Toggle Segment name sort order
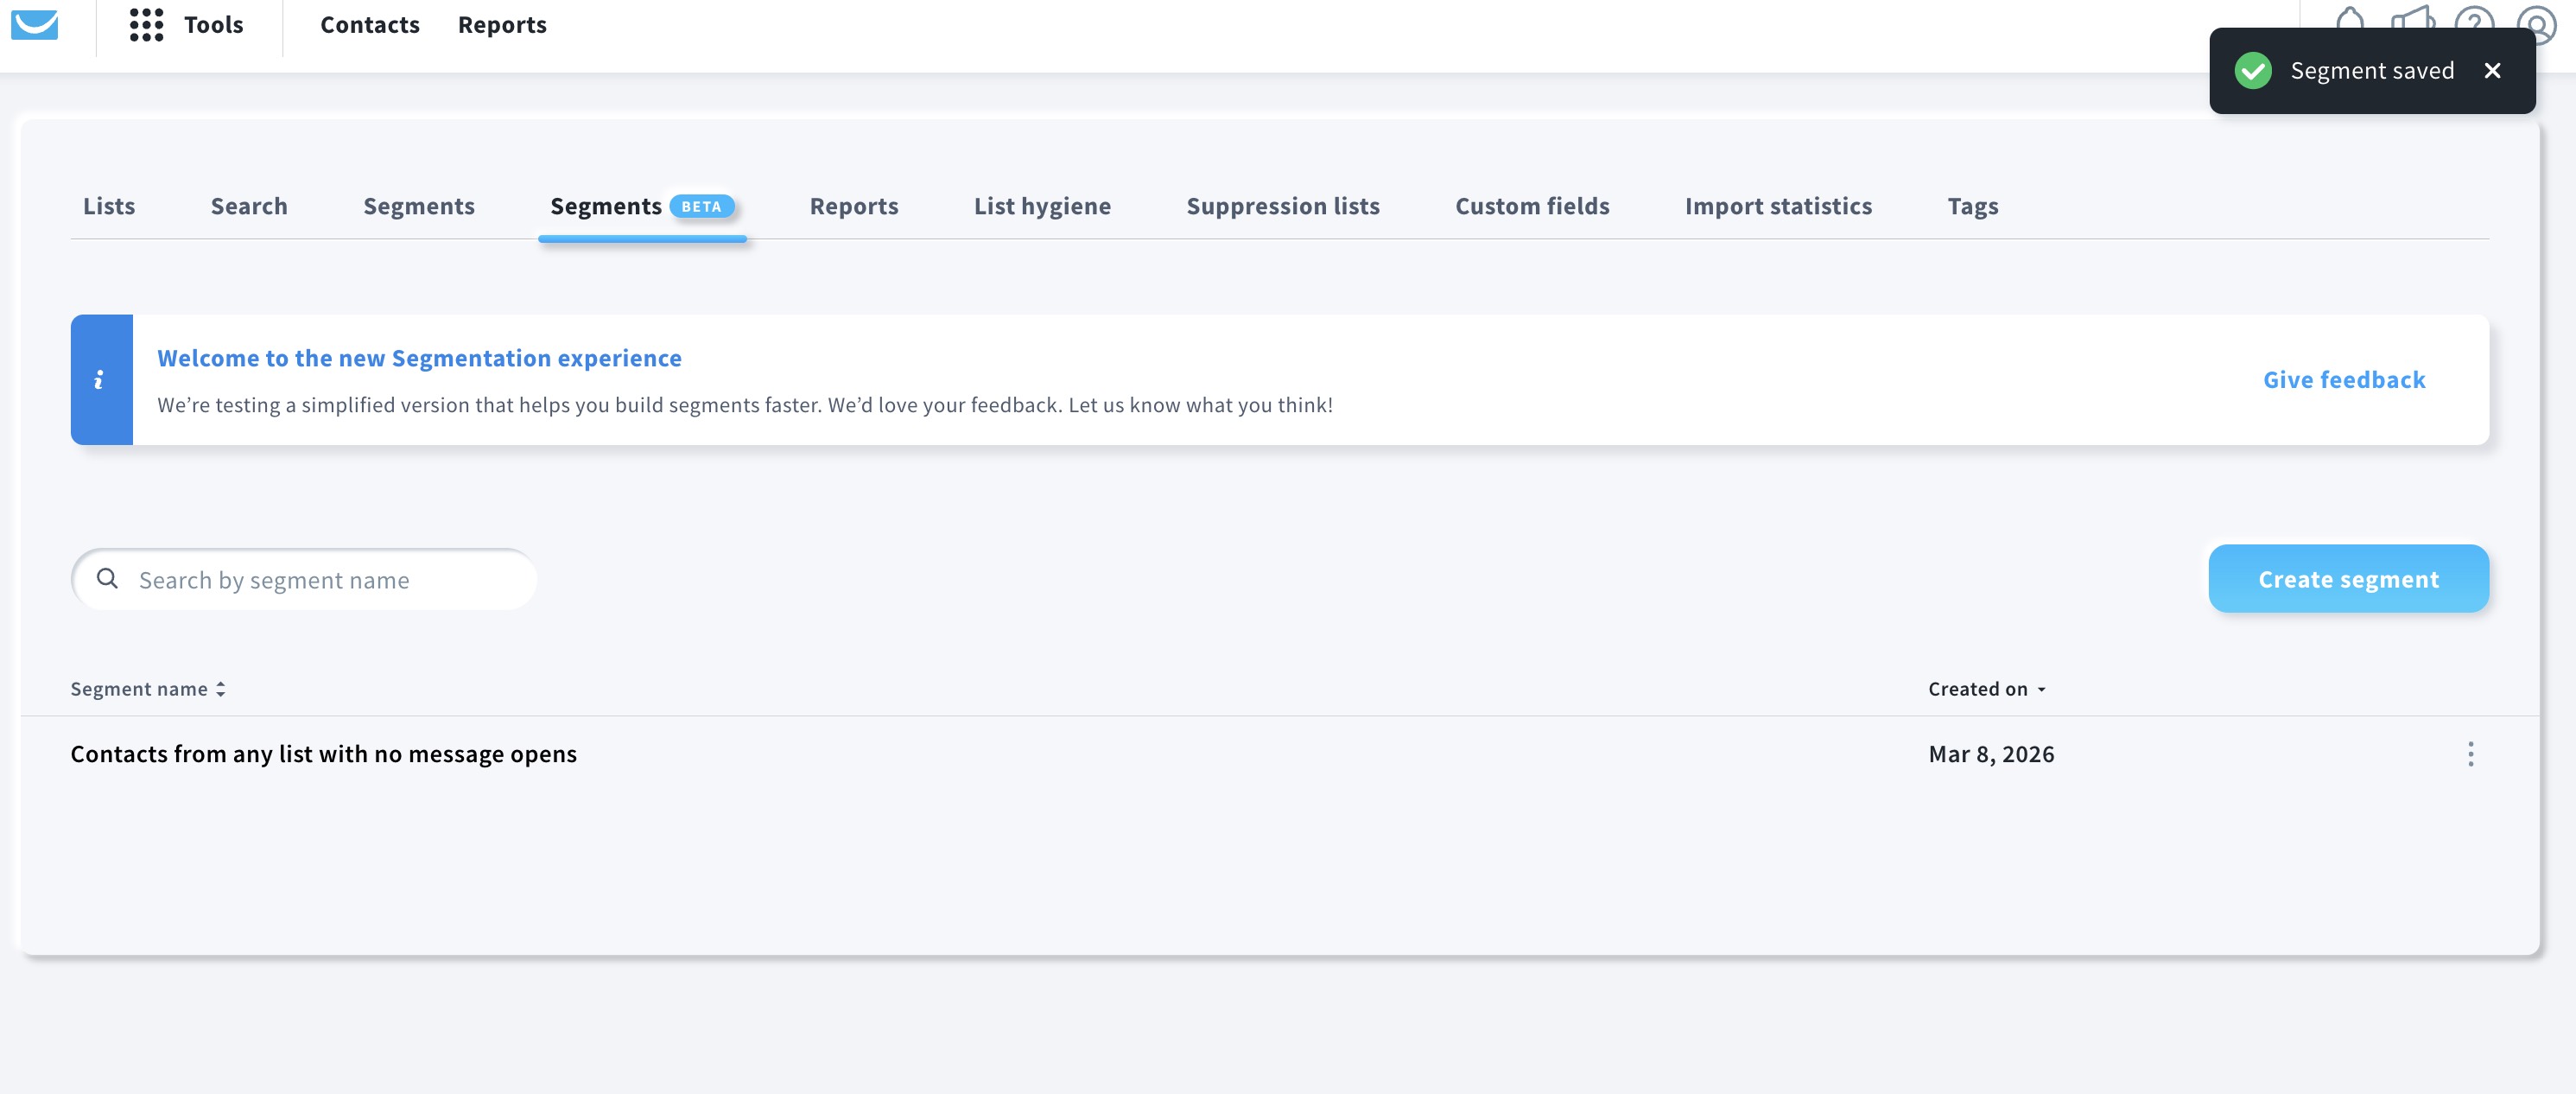Screen dimensions: 2576x1094 coord(221,688)
